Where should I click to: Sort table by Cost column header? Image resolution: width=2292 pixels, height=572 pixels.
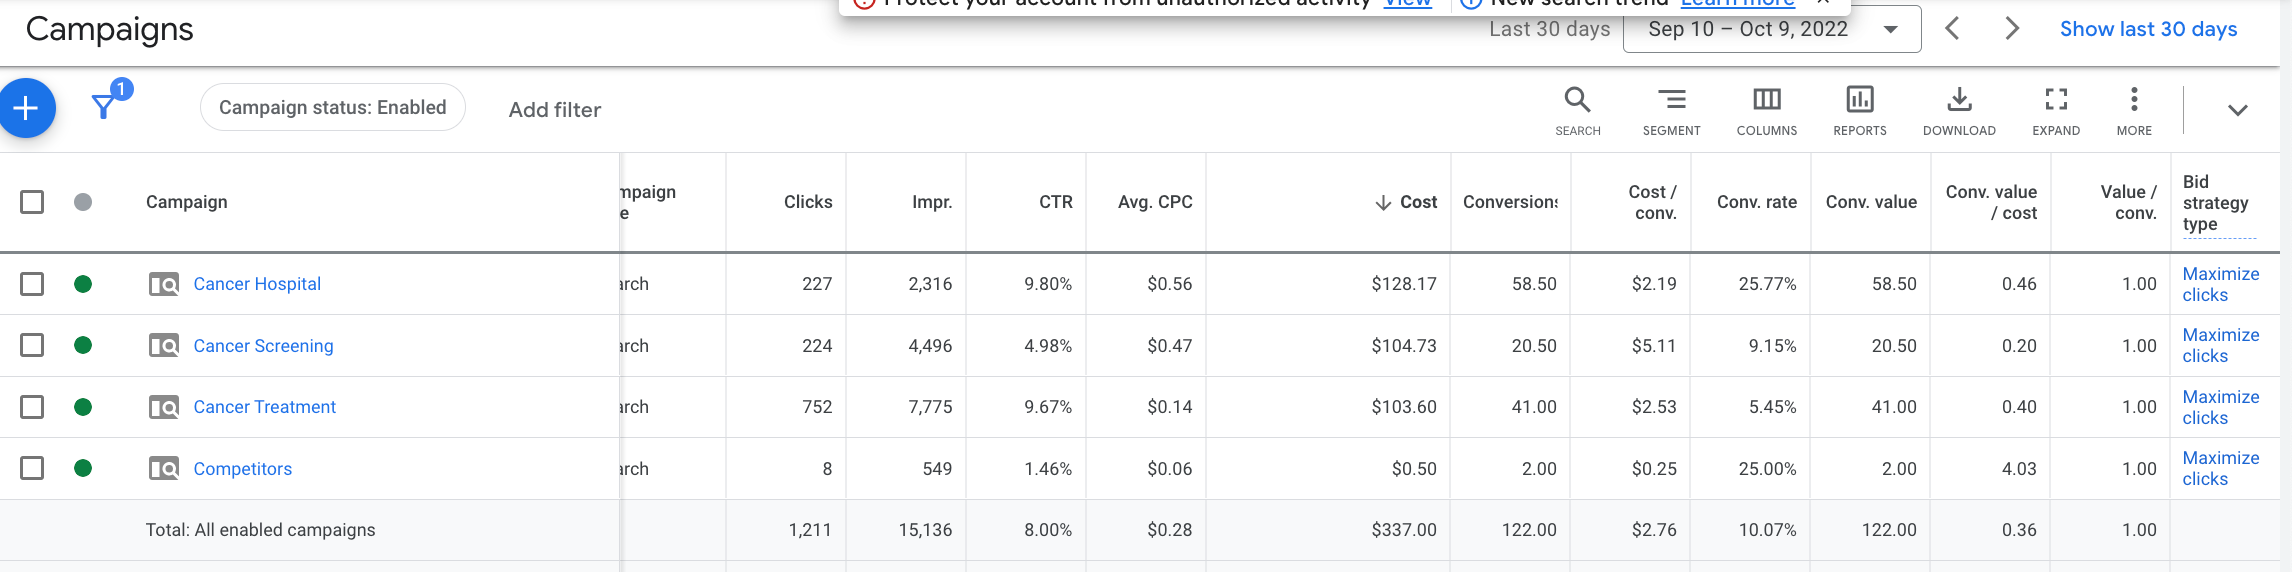point(1417,202)
